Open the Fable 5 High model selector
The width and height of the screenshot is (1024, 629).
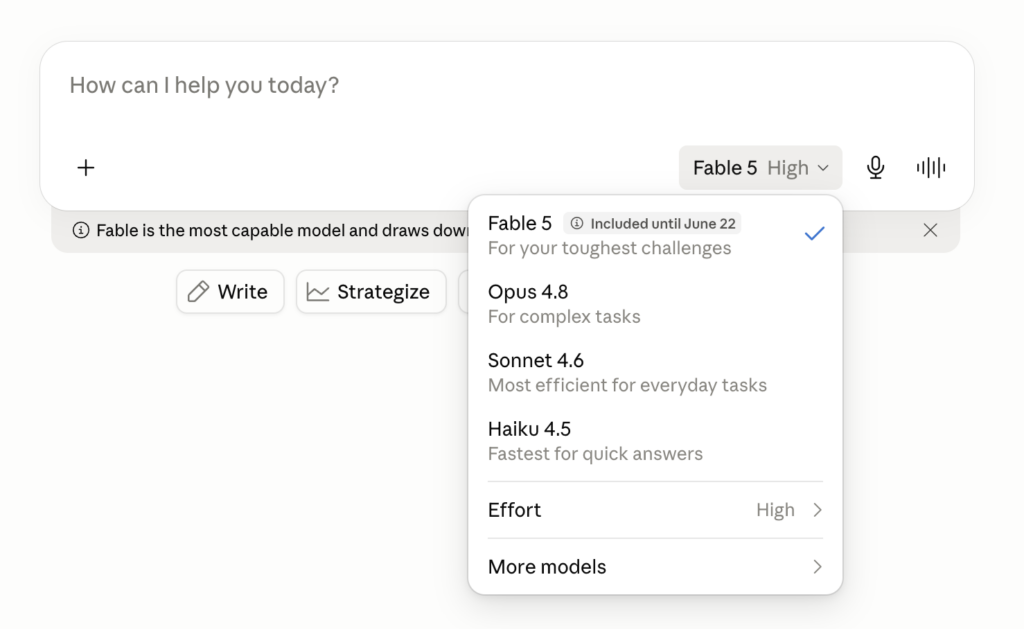[x=760, y=168]
